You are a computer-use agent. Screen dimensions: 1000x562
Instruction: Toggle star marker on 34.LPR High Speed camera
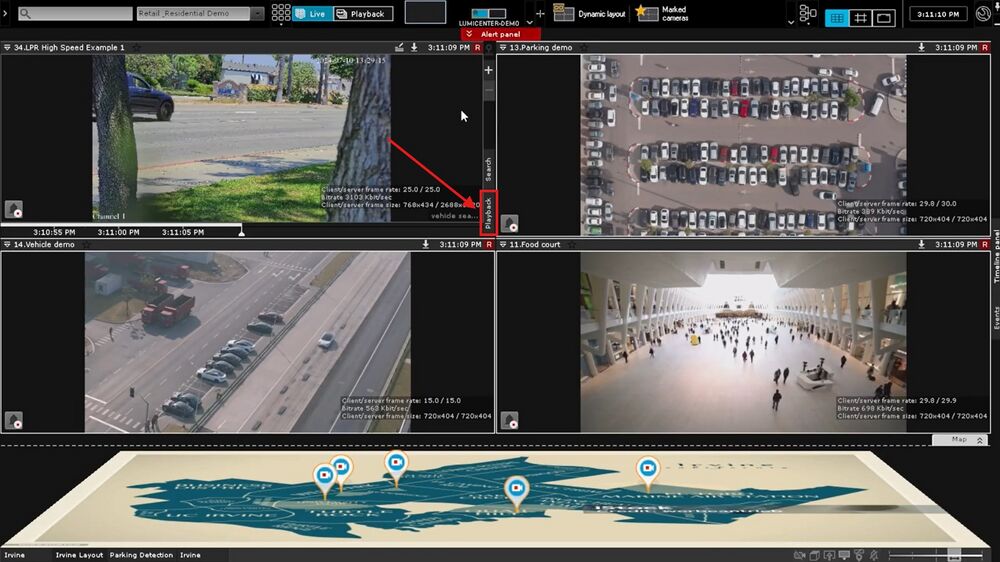pos(137,47)
